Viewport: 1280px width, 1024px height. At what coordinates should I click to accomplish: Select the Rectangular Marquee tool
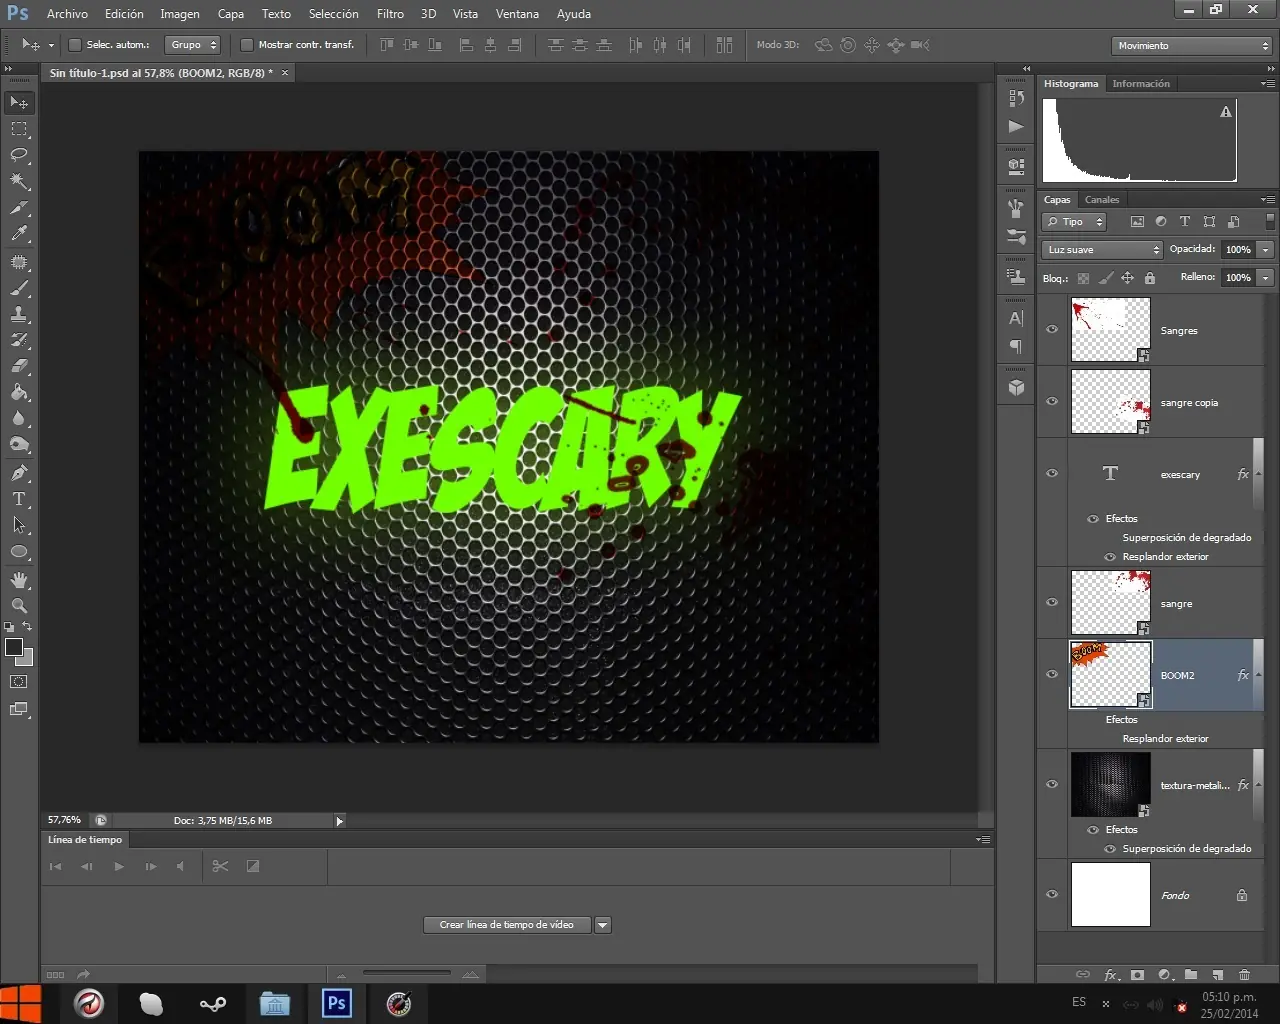(19, 129)
